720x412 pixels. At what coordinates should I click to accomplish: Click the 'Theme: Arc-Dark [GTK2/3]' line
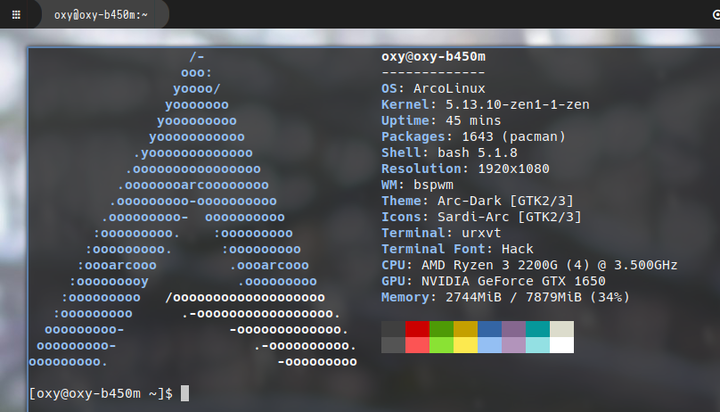(477, 201)
